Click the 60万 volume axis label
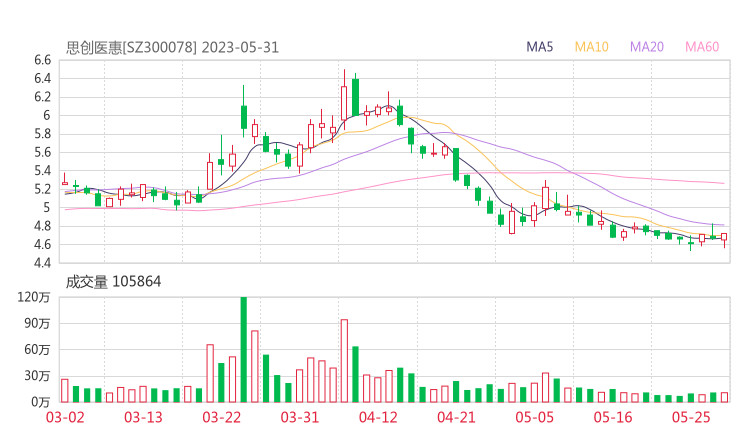The image size is (740, 440). [37, 350]
